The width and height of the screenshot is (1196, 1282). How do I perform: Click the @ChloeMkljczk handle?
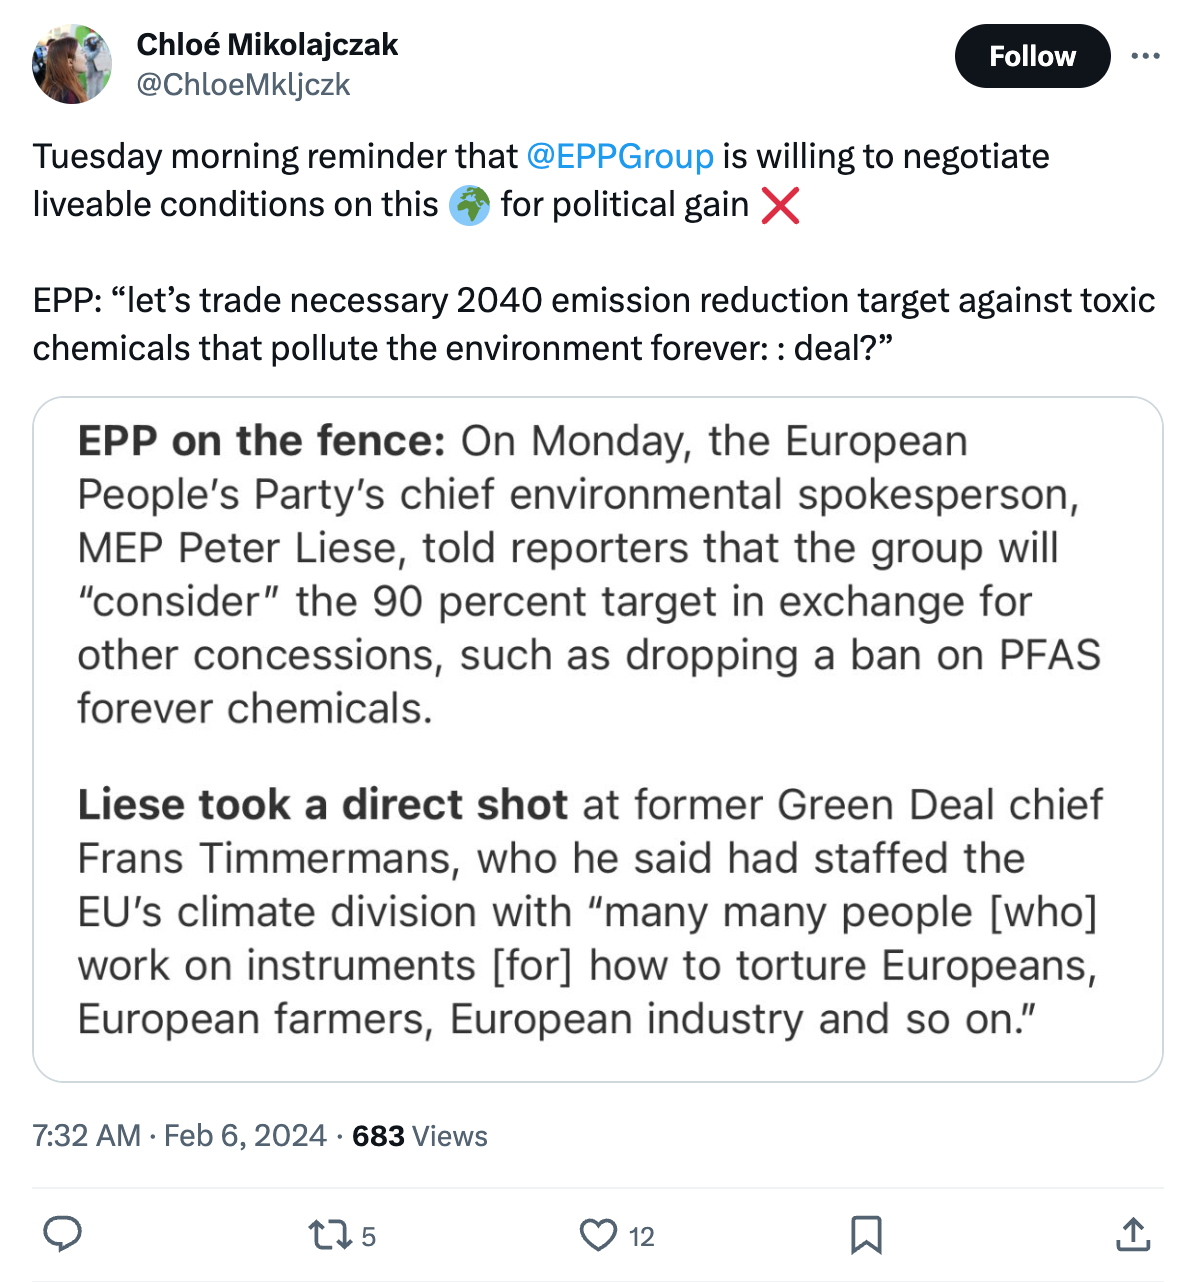[241, 85]
